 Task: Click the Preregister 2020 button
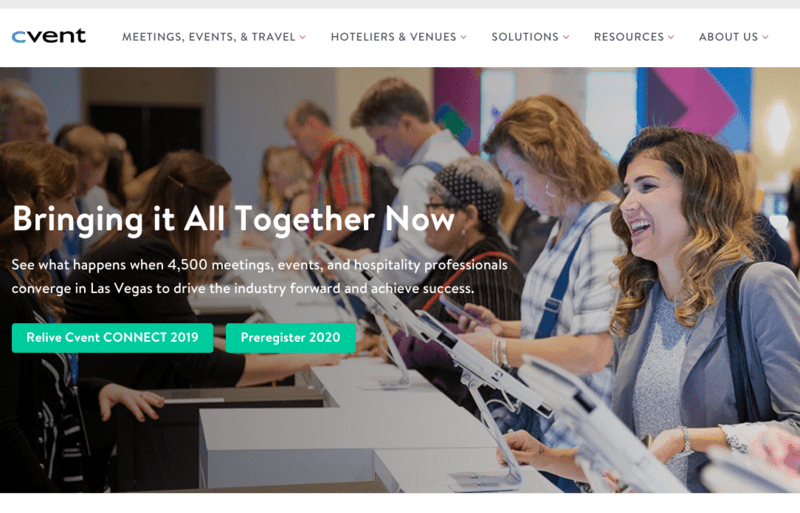click(x=290, y=337)
